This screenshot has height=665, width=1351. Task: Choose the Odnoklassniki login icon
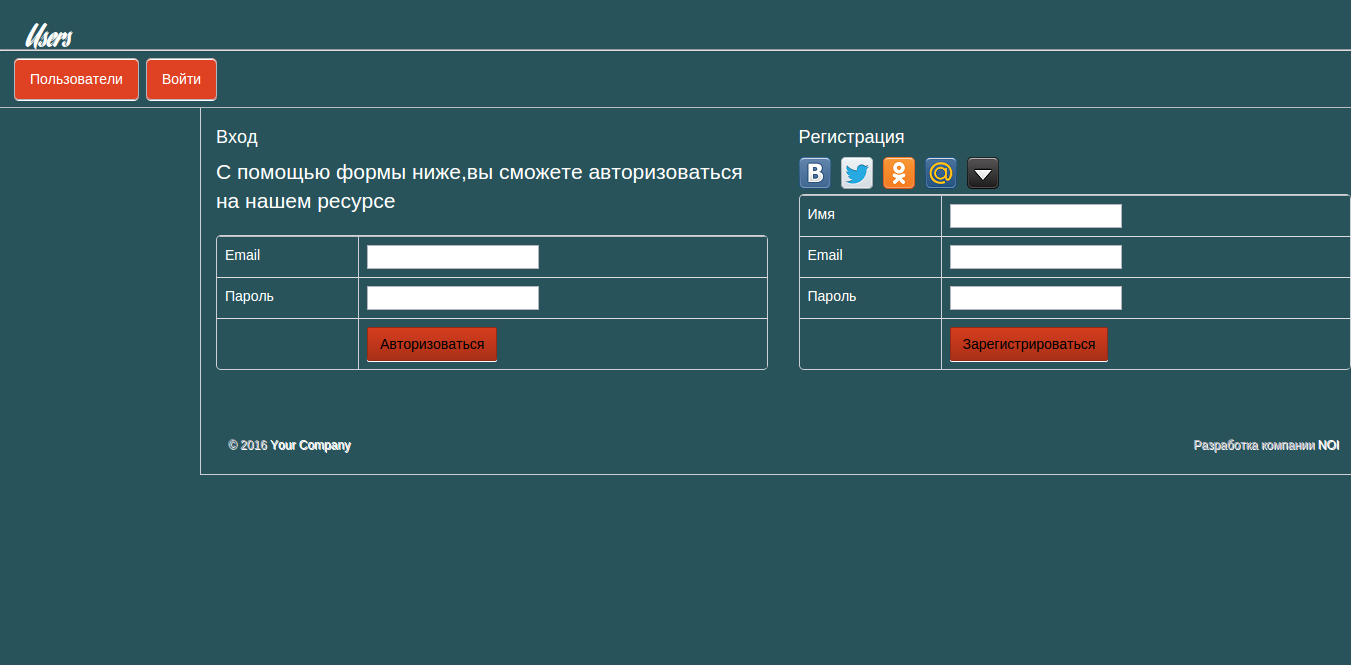899,173
